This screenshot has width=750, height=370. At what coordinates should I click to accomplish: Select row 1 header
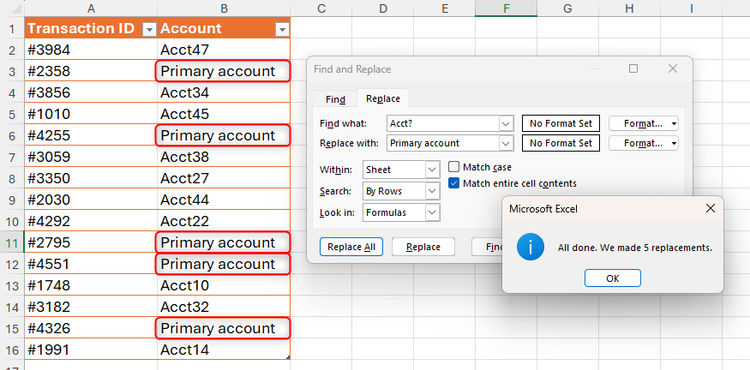tap(12, 29)
